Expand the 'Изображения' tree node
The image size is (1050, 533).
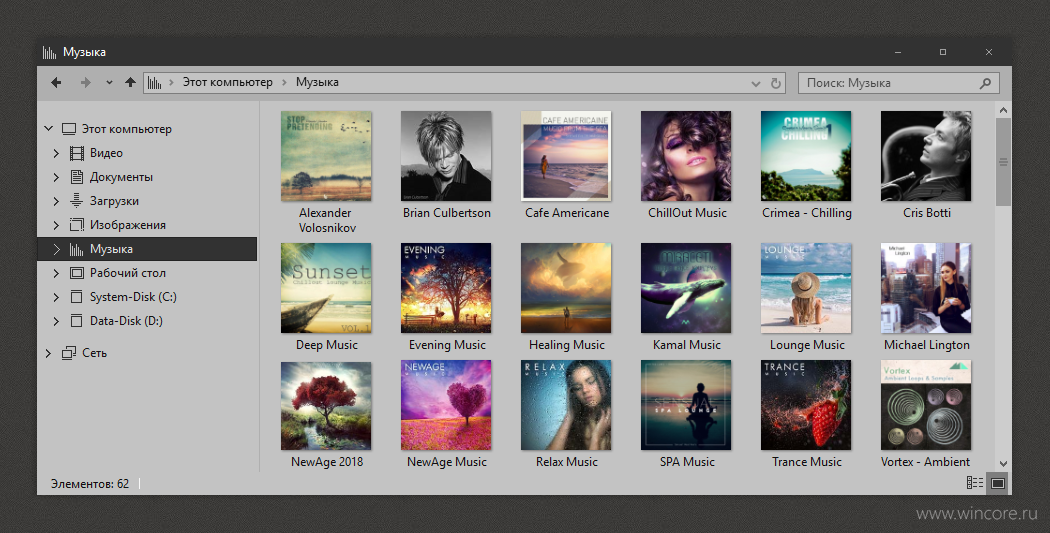(x=56, y=225)
